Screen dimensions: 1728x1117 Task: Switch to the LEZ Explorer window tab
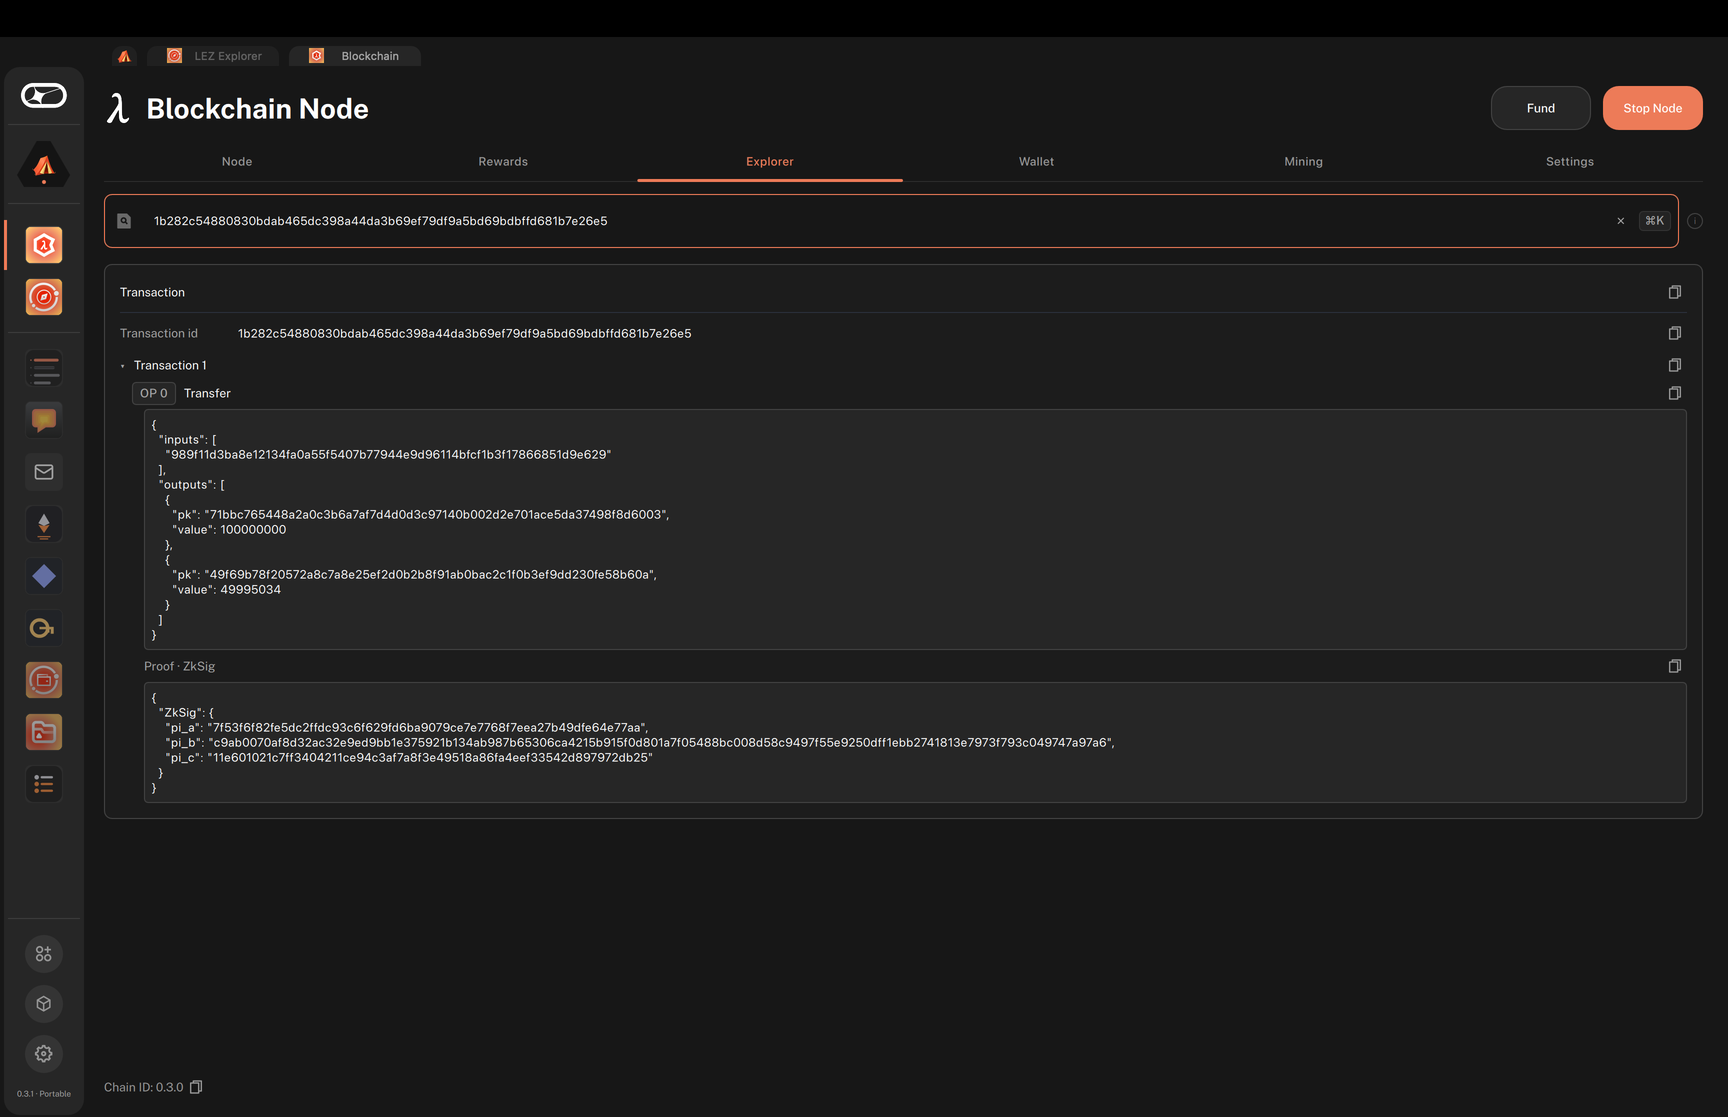(x=213, y=56)
